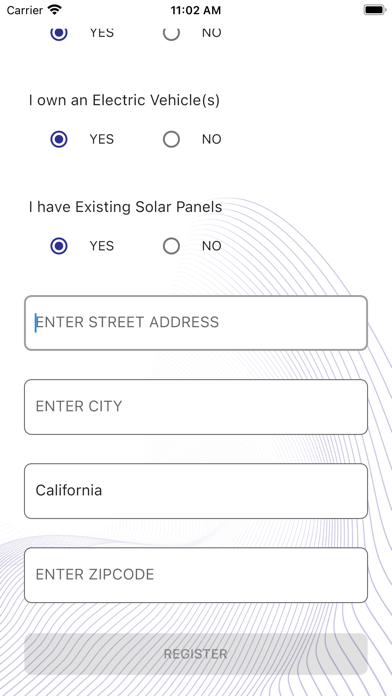
Task: Click the 'I have Existing Solar Panels' heading
Action: click(x=126, y=207)
